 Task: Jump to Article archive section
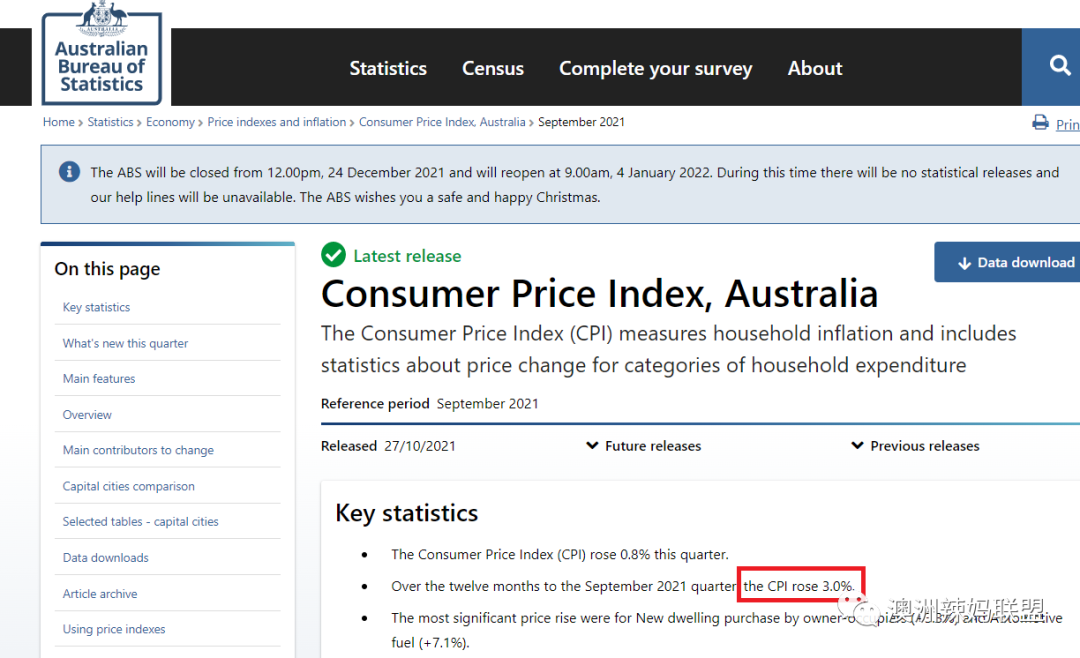(x=100, y=593)
